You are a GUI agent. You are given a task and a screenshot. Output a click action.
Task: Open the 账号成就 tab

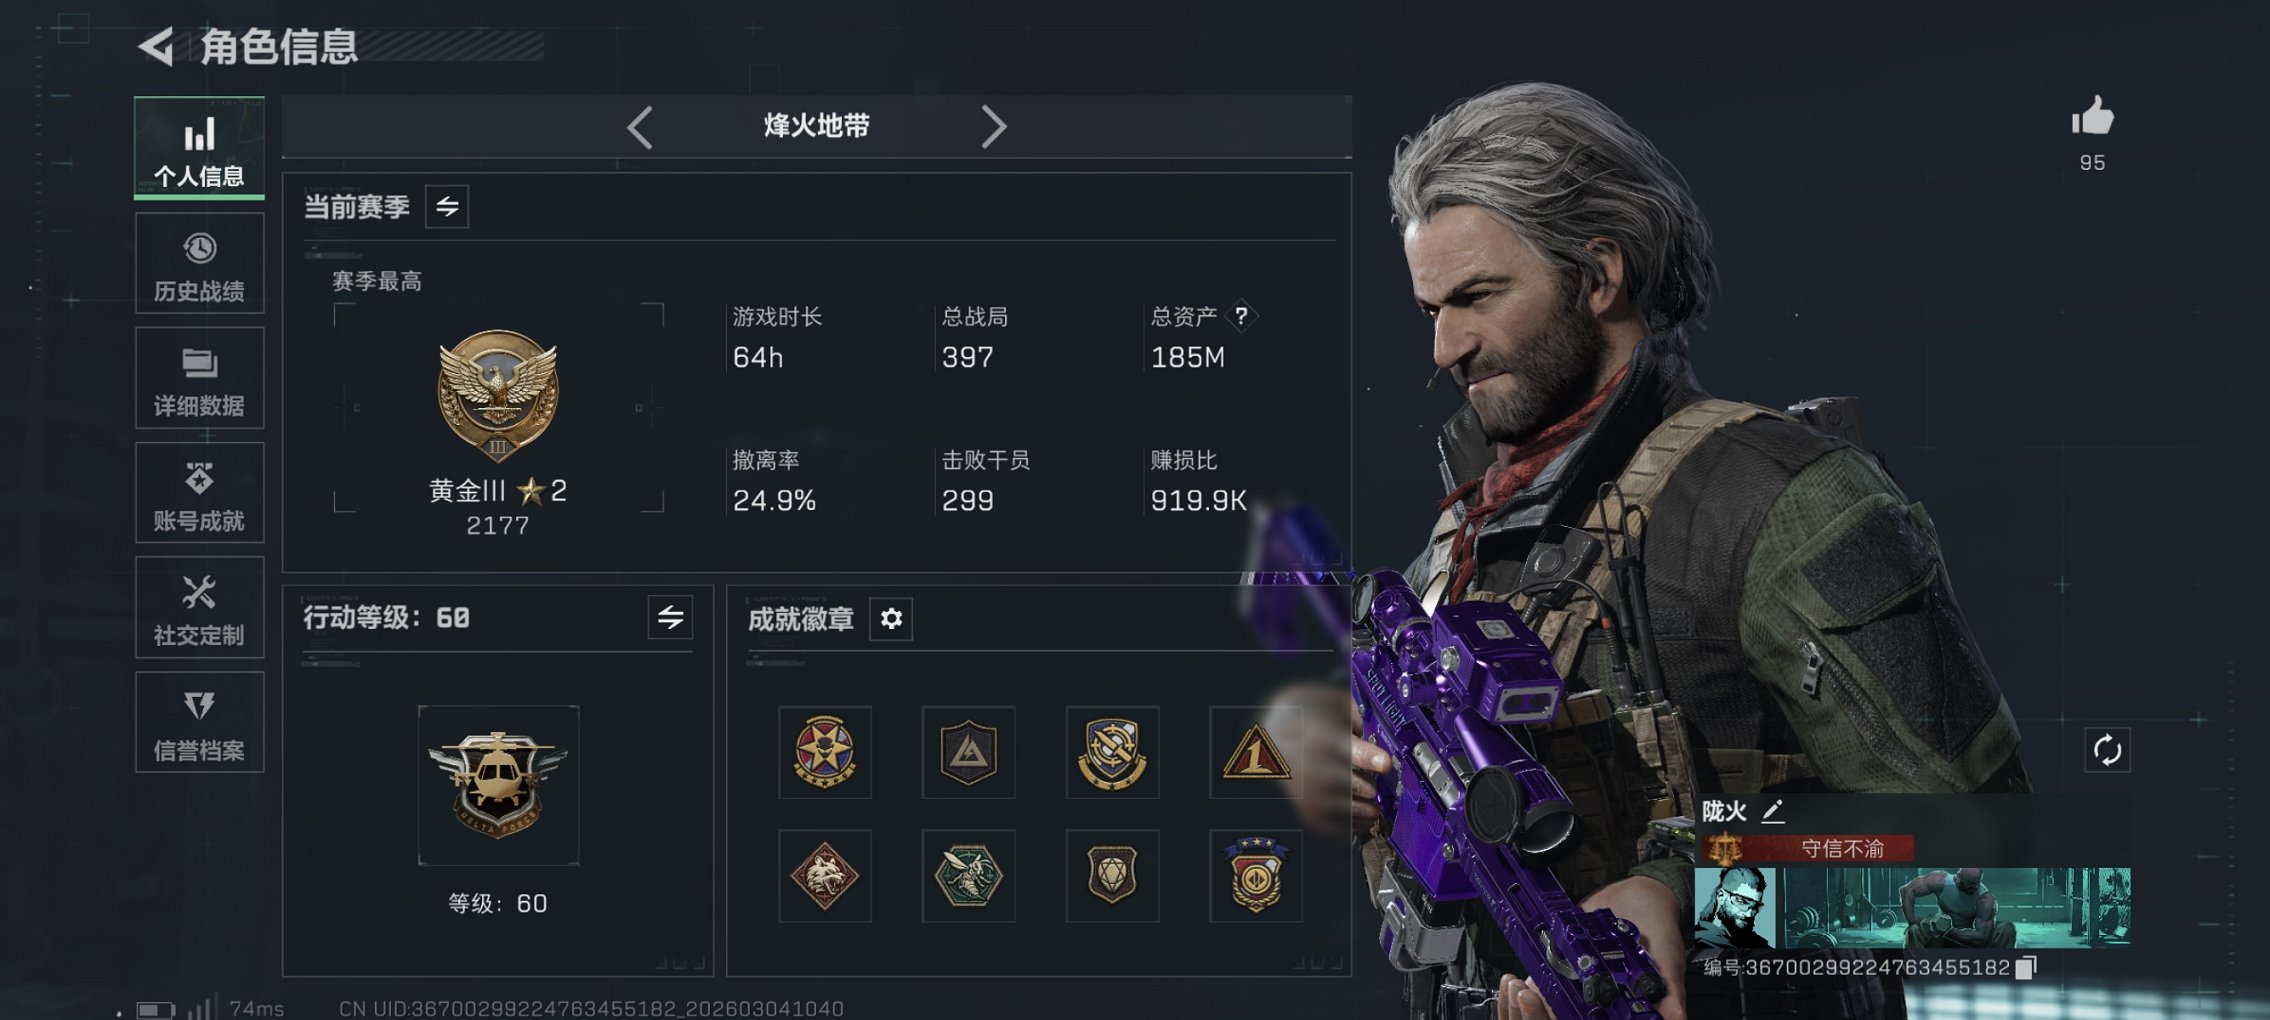(200, 494)
